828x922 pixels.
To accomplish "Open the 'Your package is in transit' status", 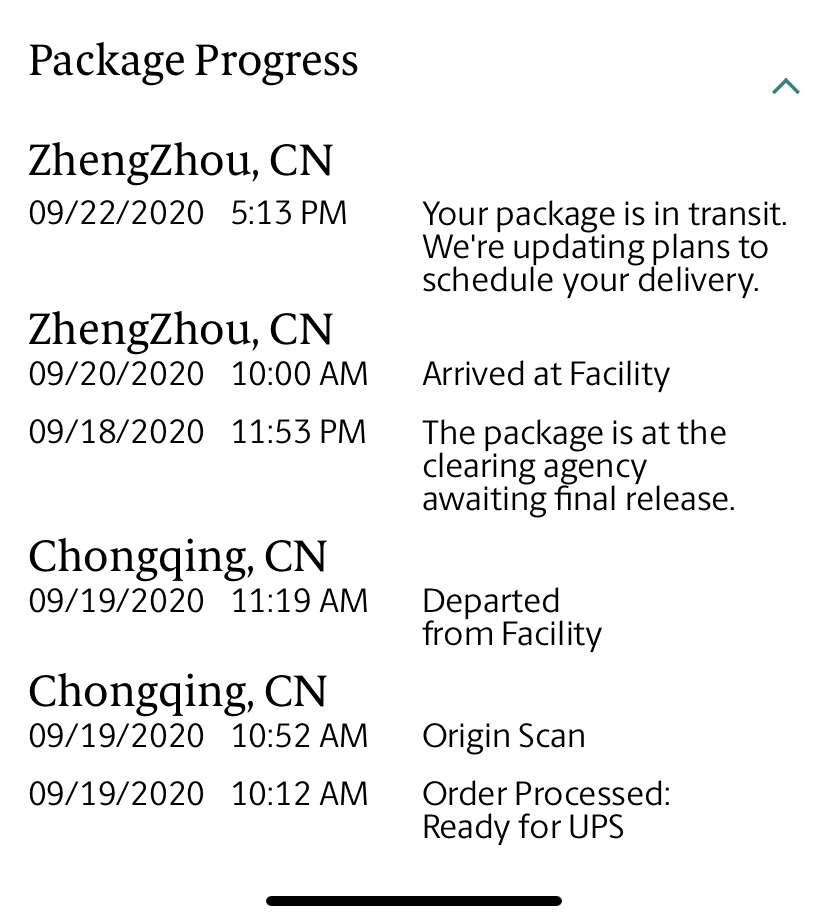I will tap(605, 246).
